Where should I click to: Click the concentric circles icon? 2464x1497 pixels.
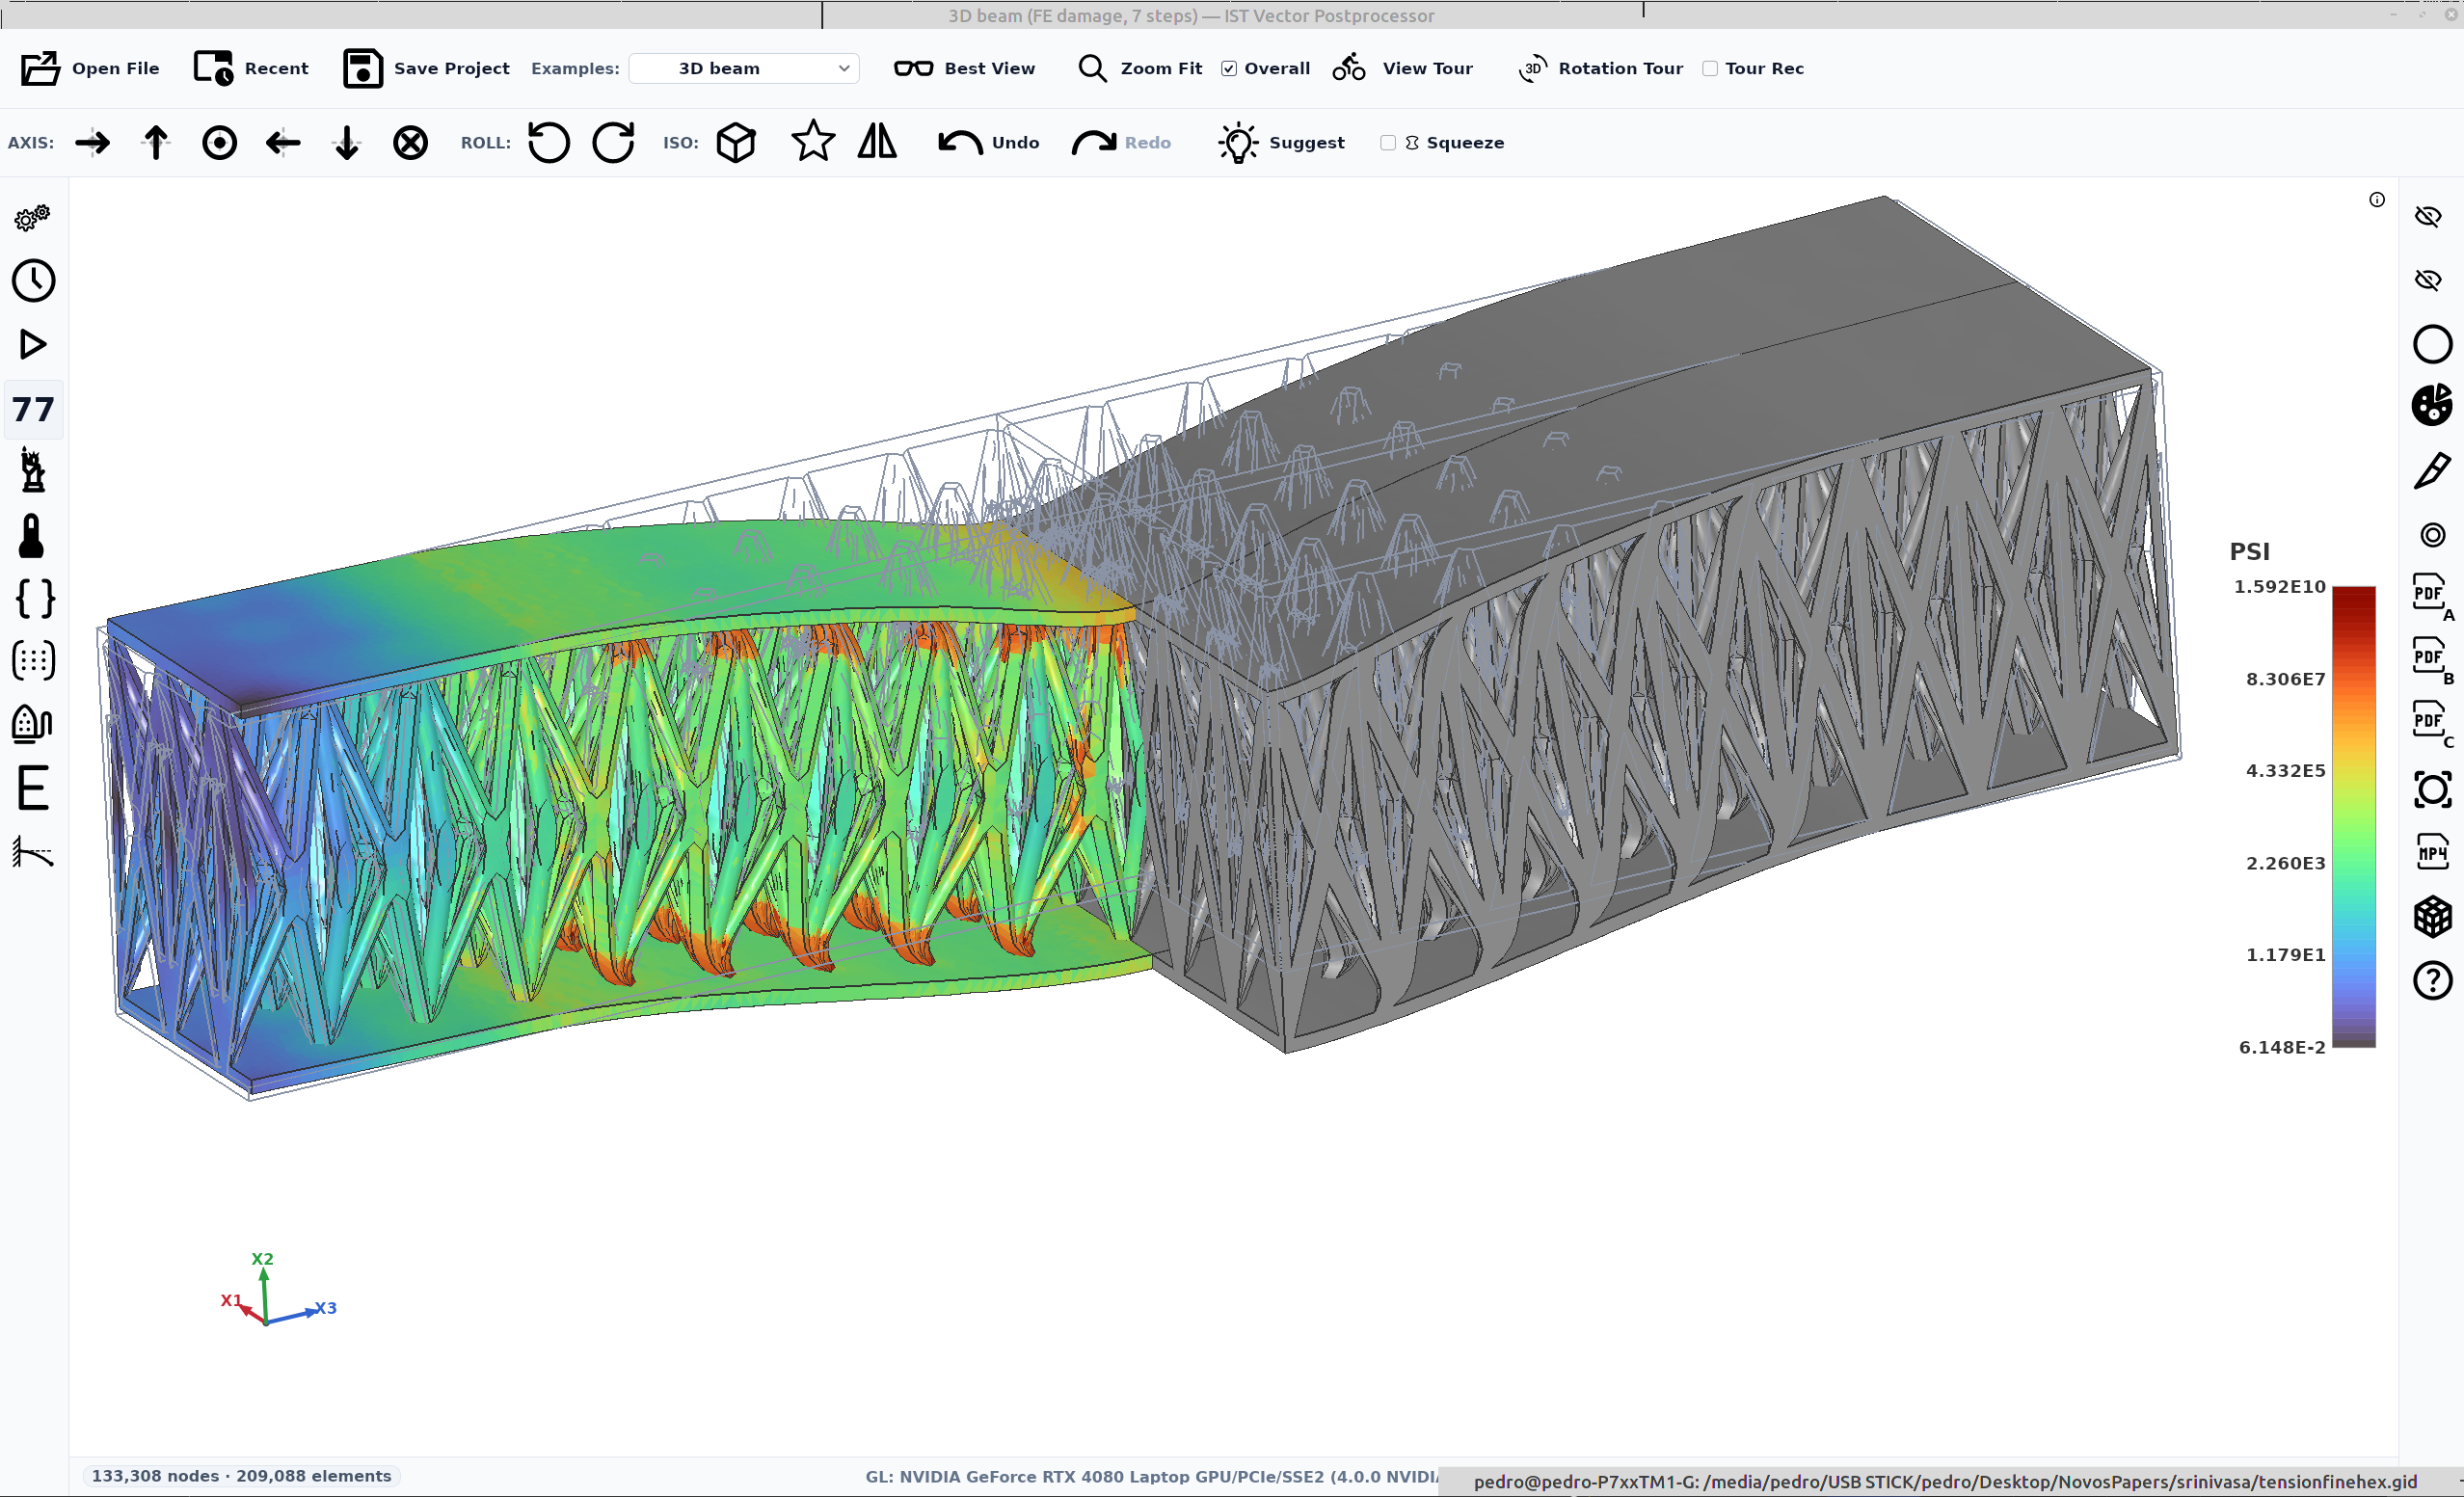tap(2432, 535)
